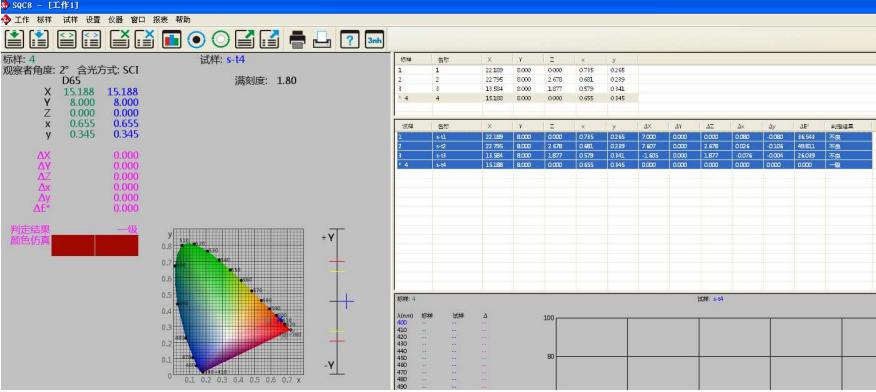Click the green download standard icon
The image size is (876, 392).
click(16, 39)
